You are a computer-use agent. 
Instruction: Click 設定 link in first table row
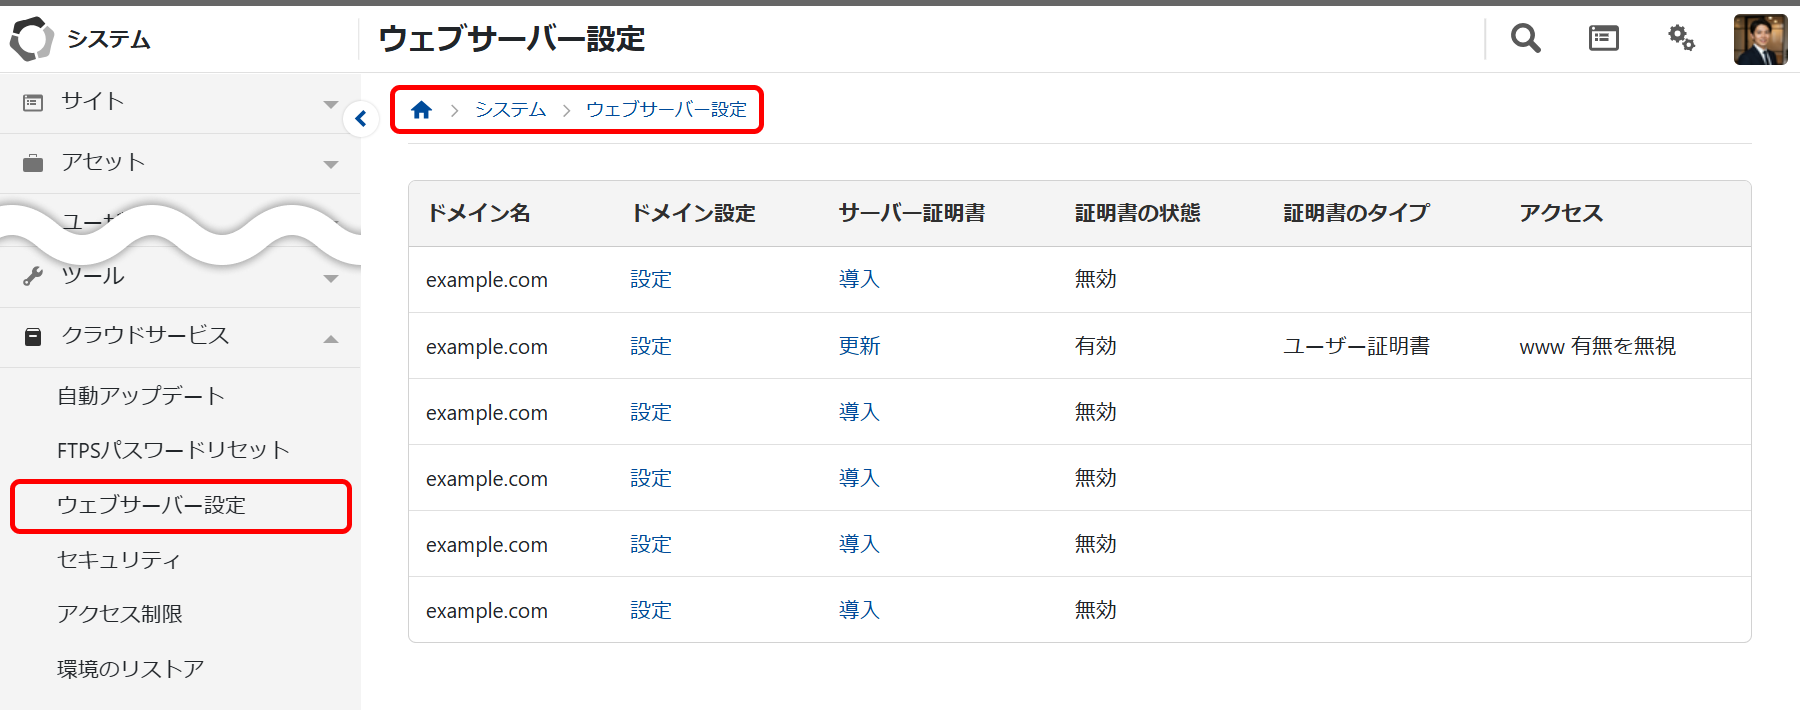point(651,280)
